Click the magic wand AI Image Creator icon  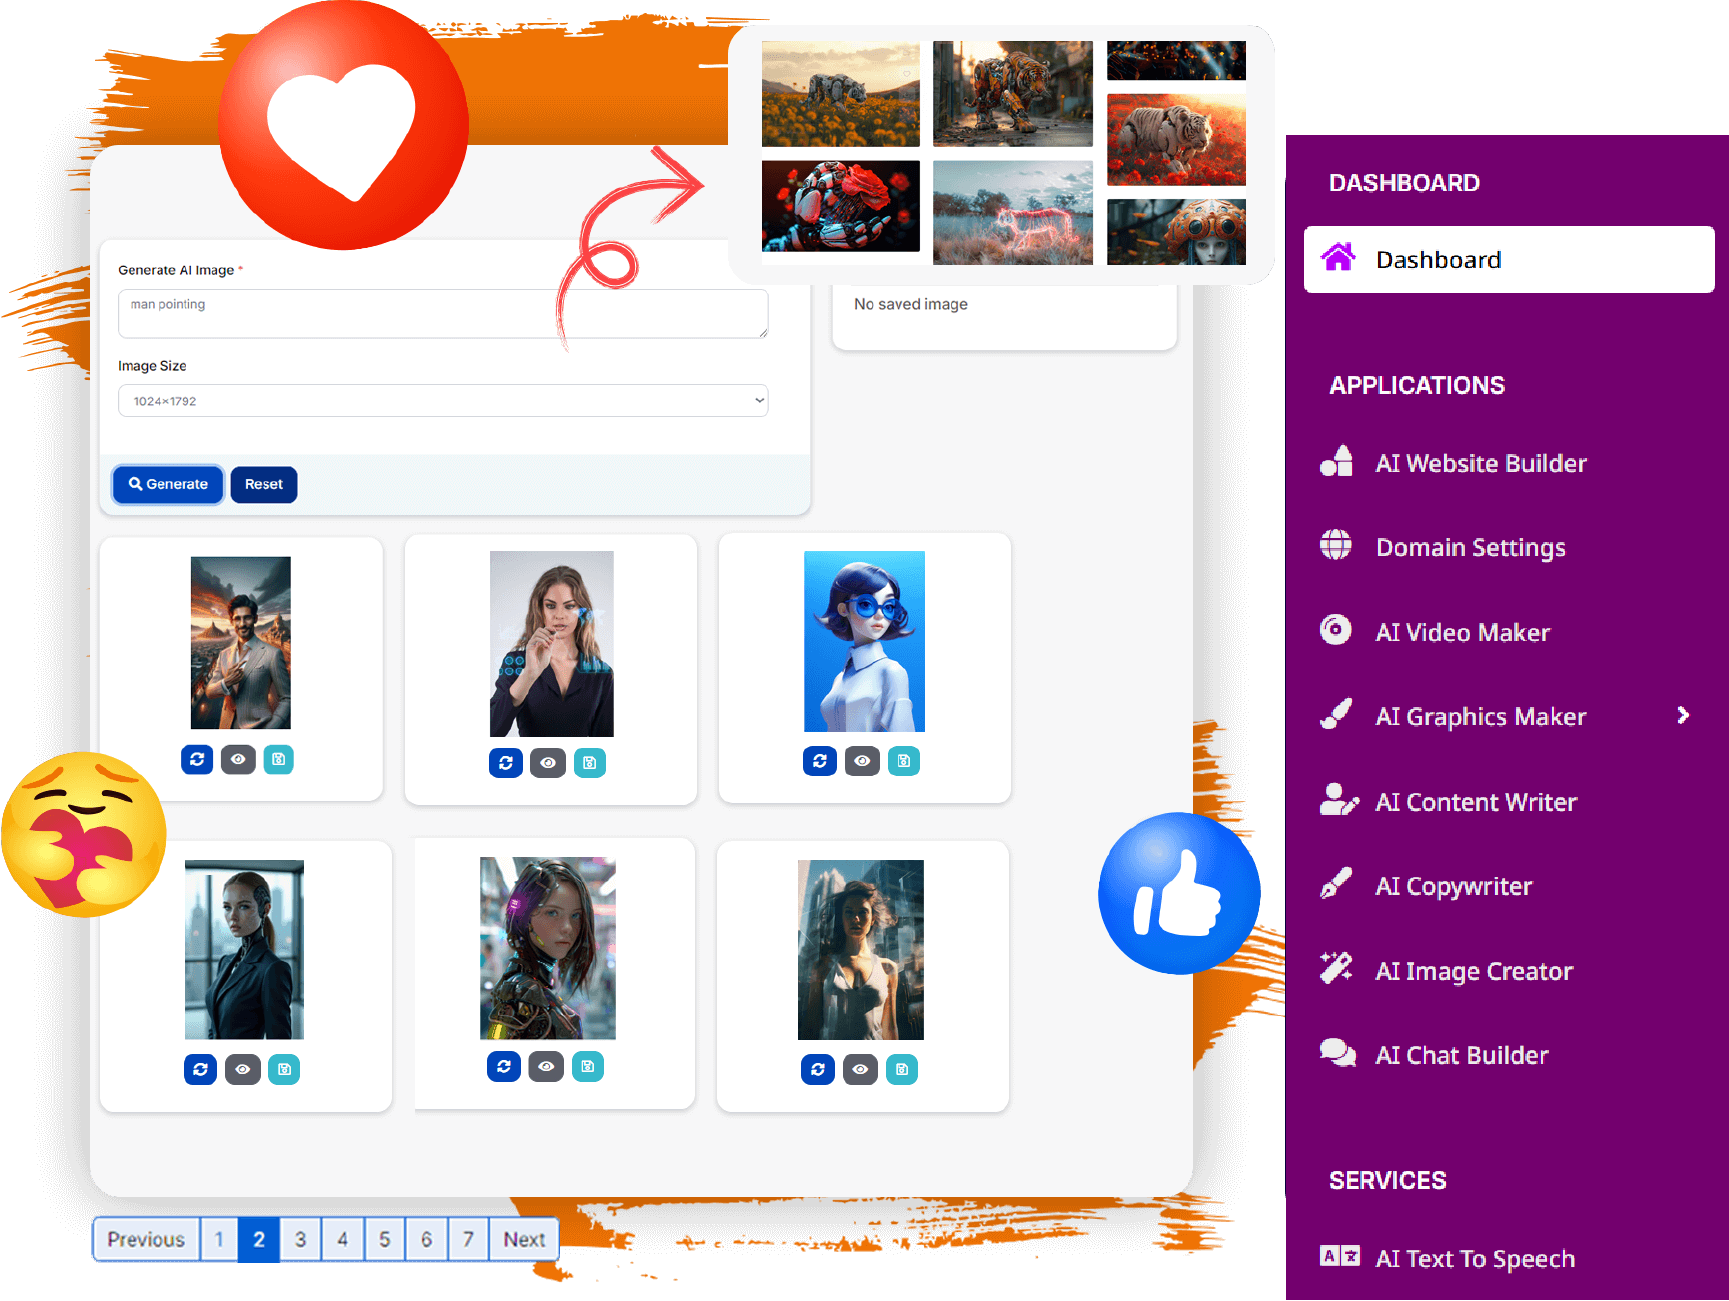click(1336, 969)
